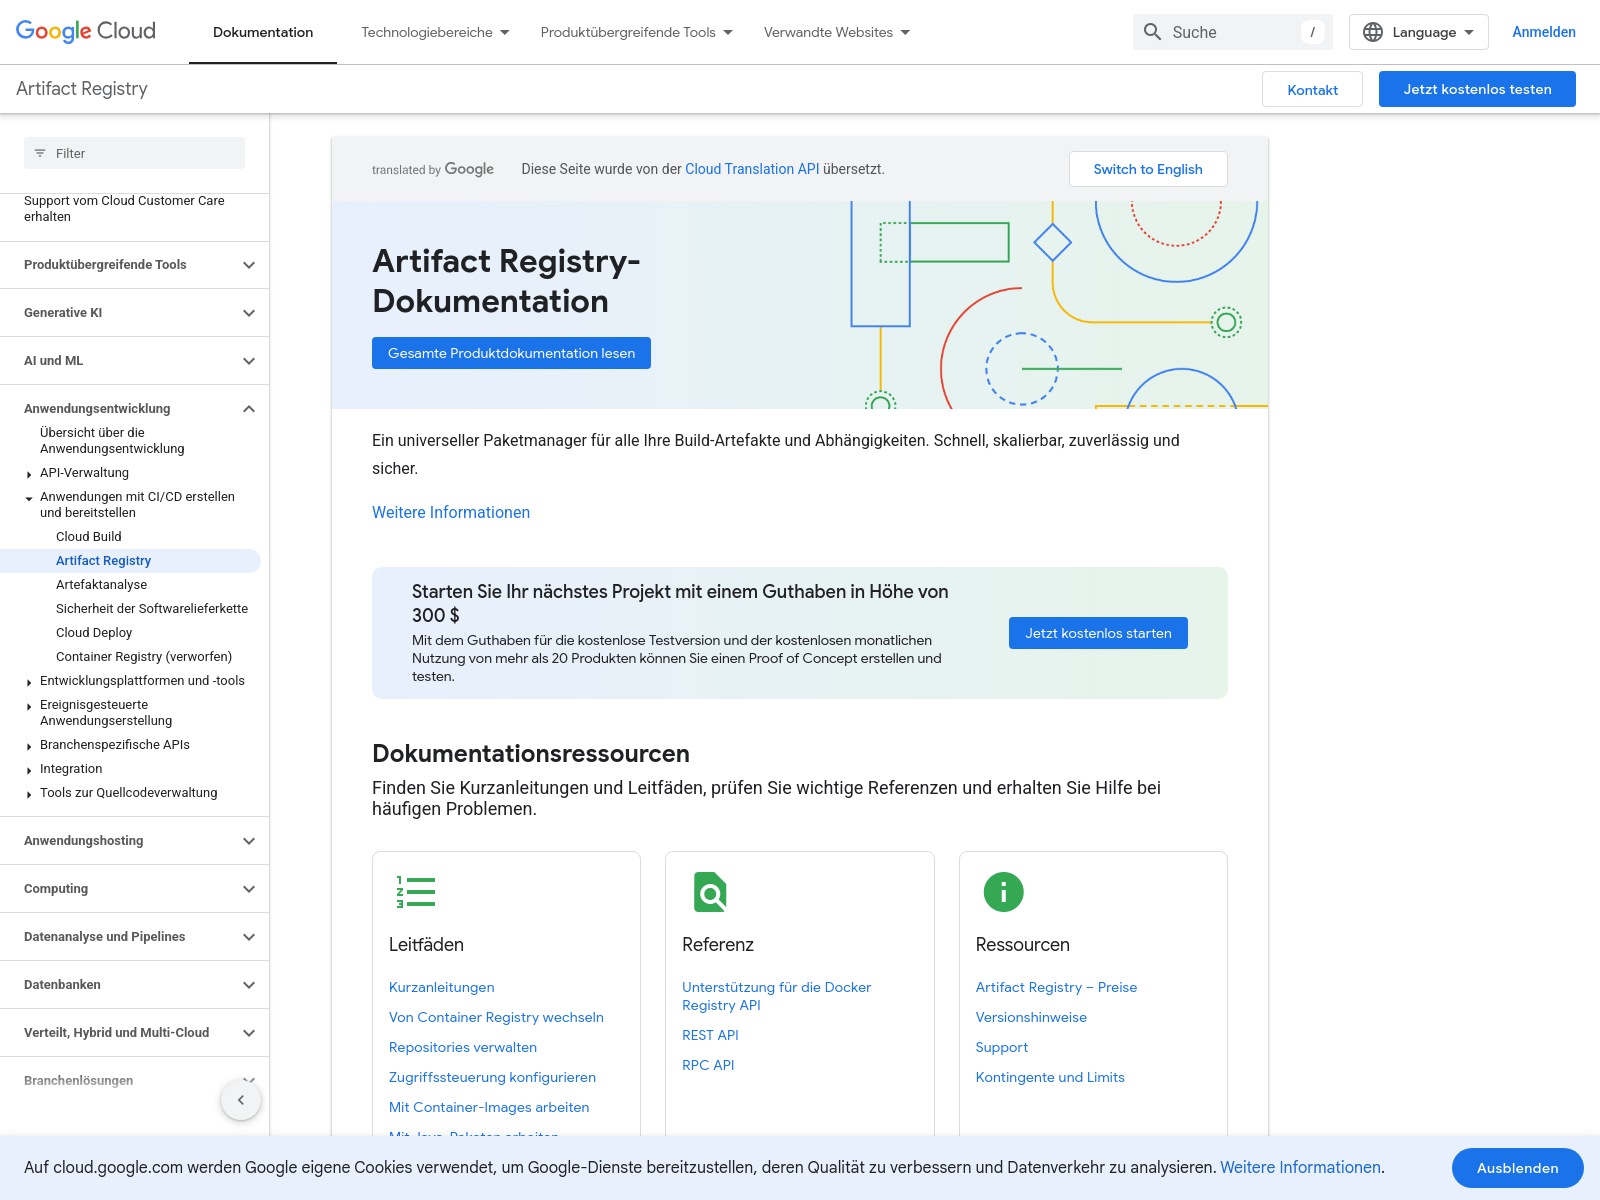Image resolution: width=1600 pixels, height=1200 pixels.
Task: Click the Leitfäden numbered list icon
Action: [x=416, y=892]
